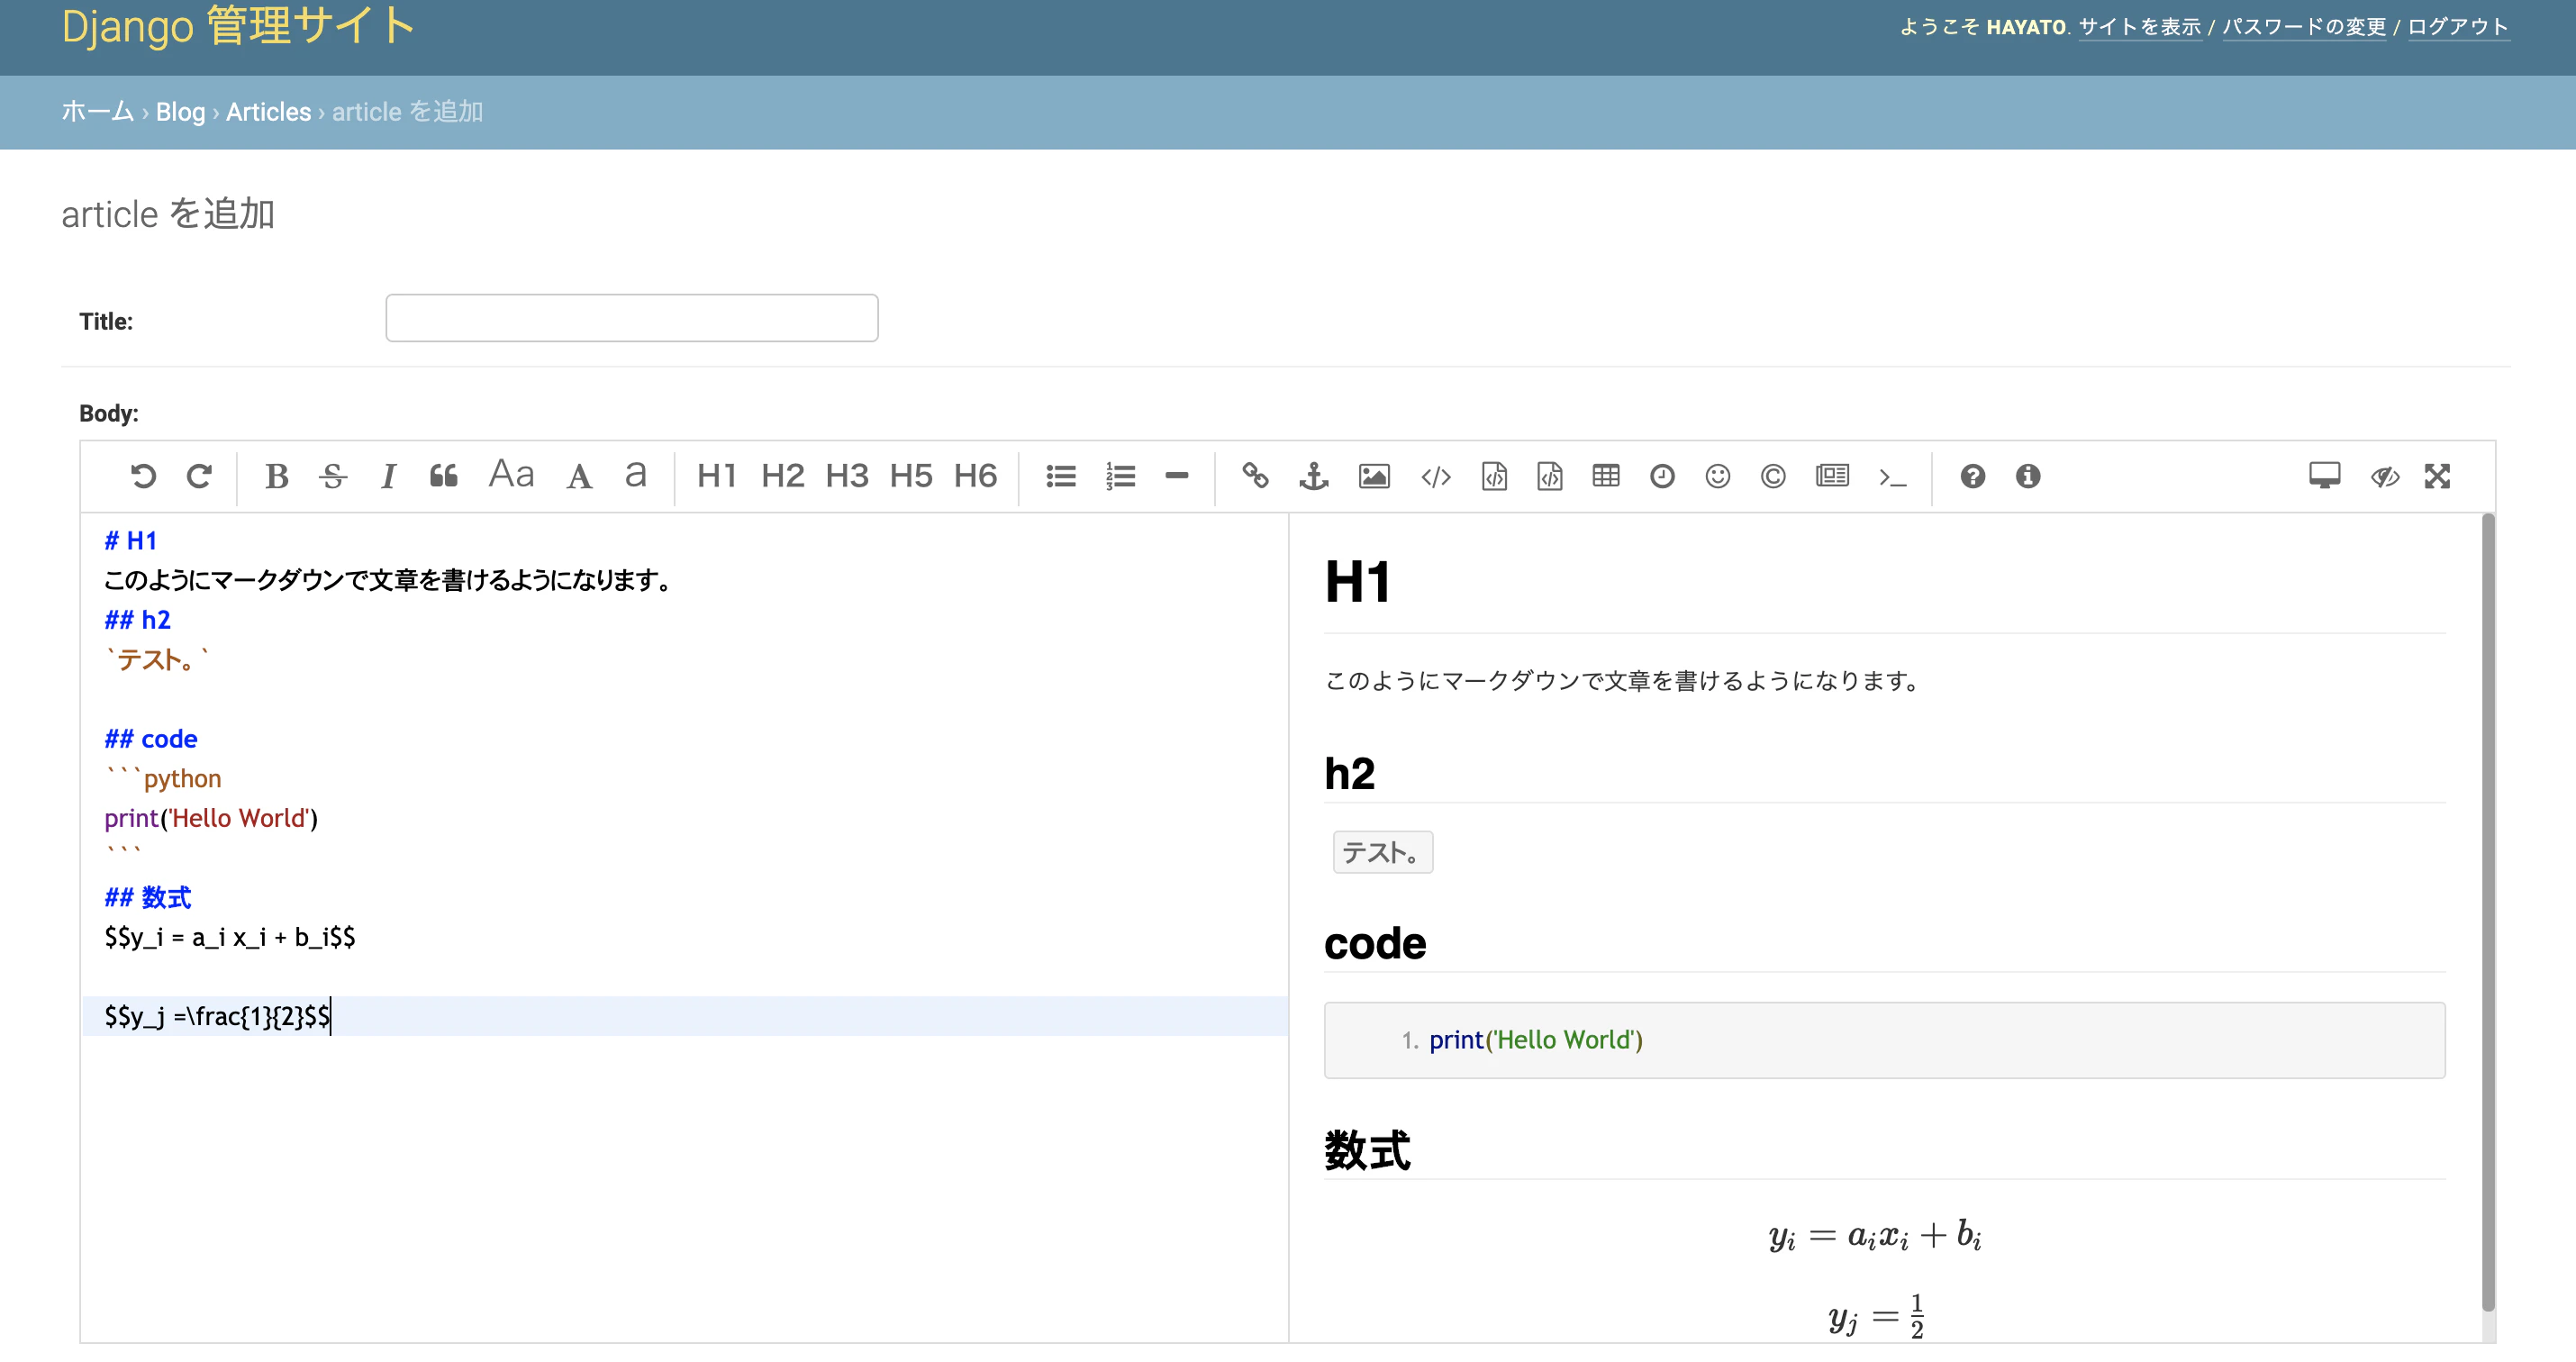This screenshot has height=1362, width=2576.
Task: Go to ホーム breadcrumb
Action: [x=97, y=112]
